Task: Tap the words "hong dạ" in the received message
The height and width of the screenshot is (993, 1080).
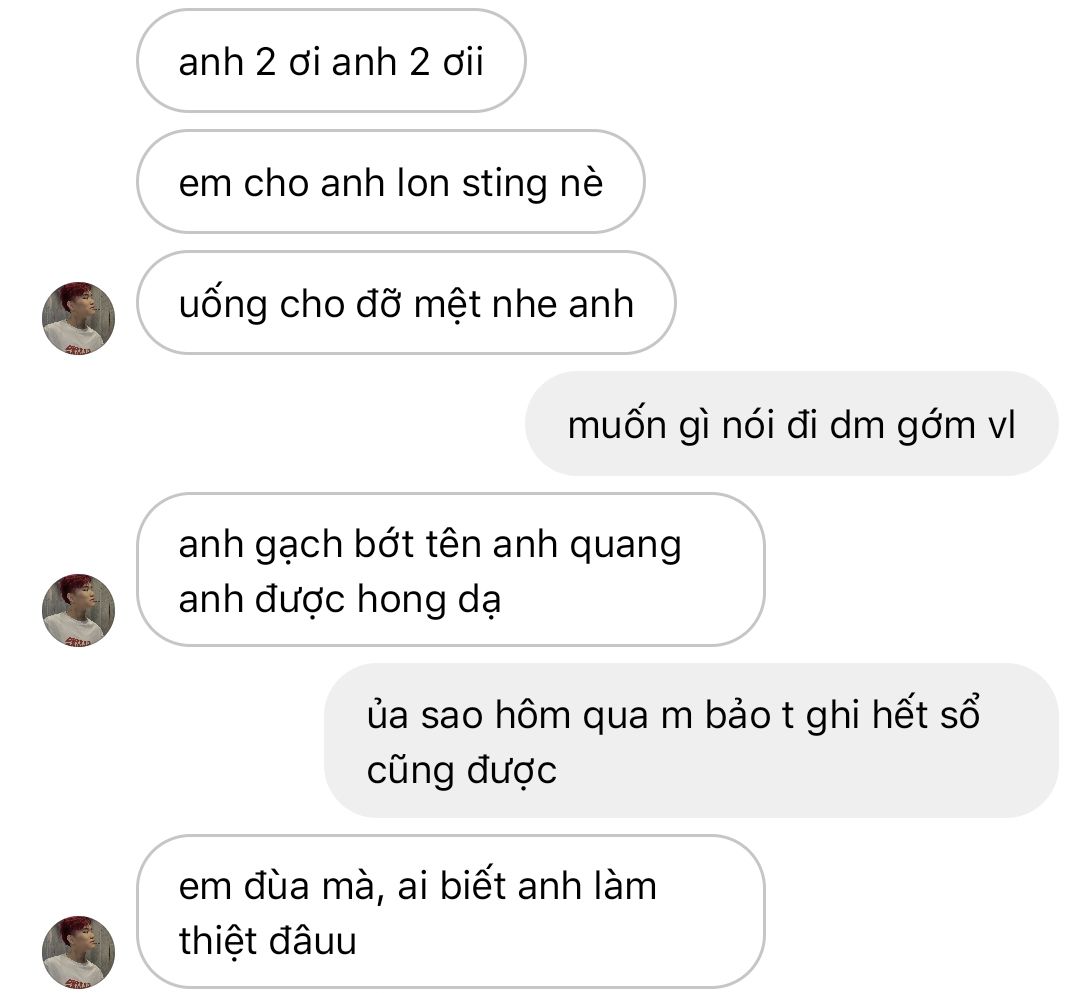Action: pyautogui.click(x=428, y=600)
